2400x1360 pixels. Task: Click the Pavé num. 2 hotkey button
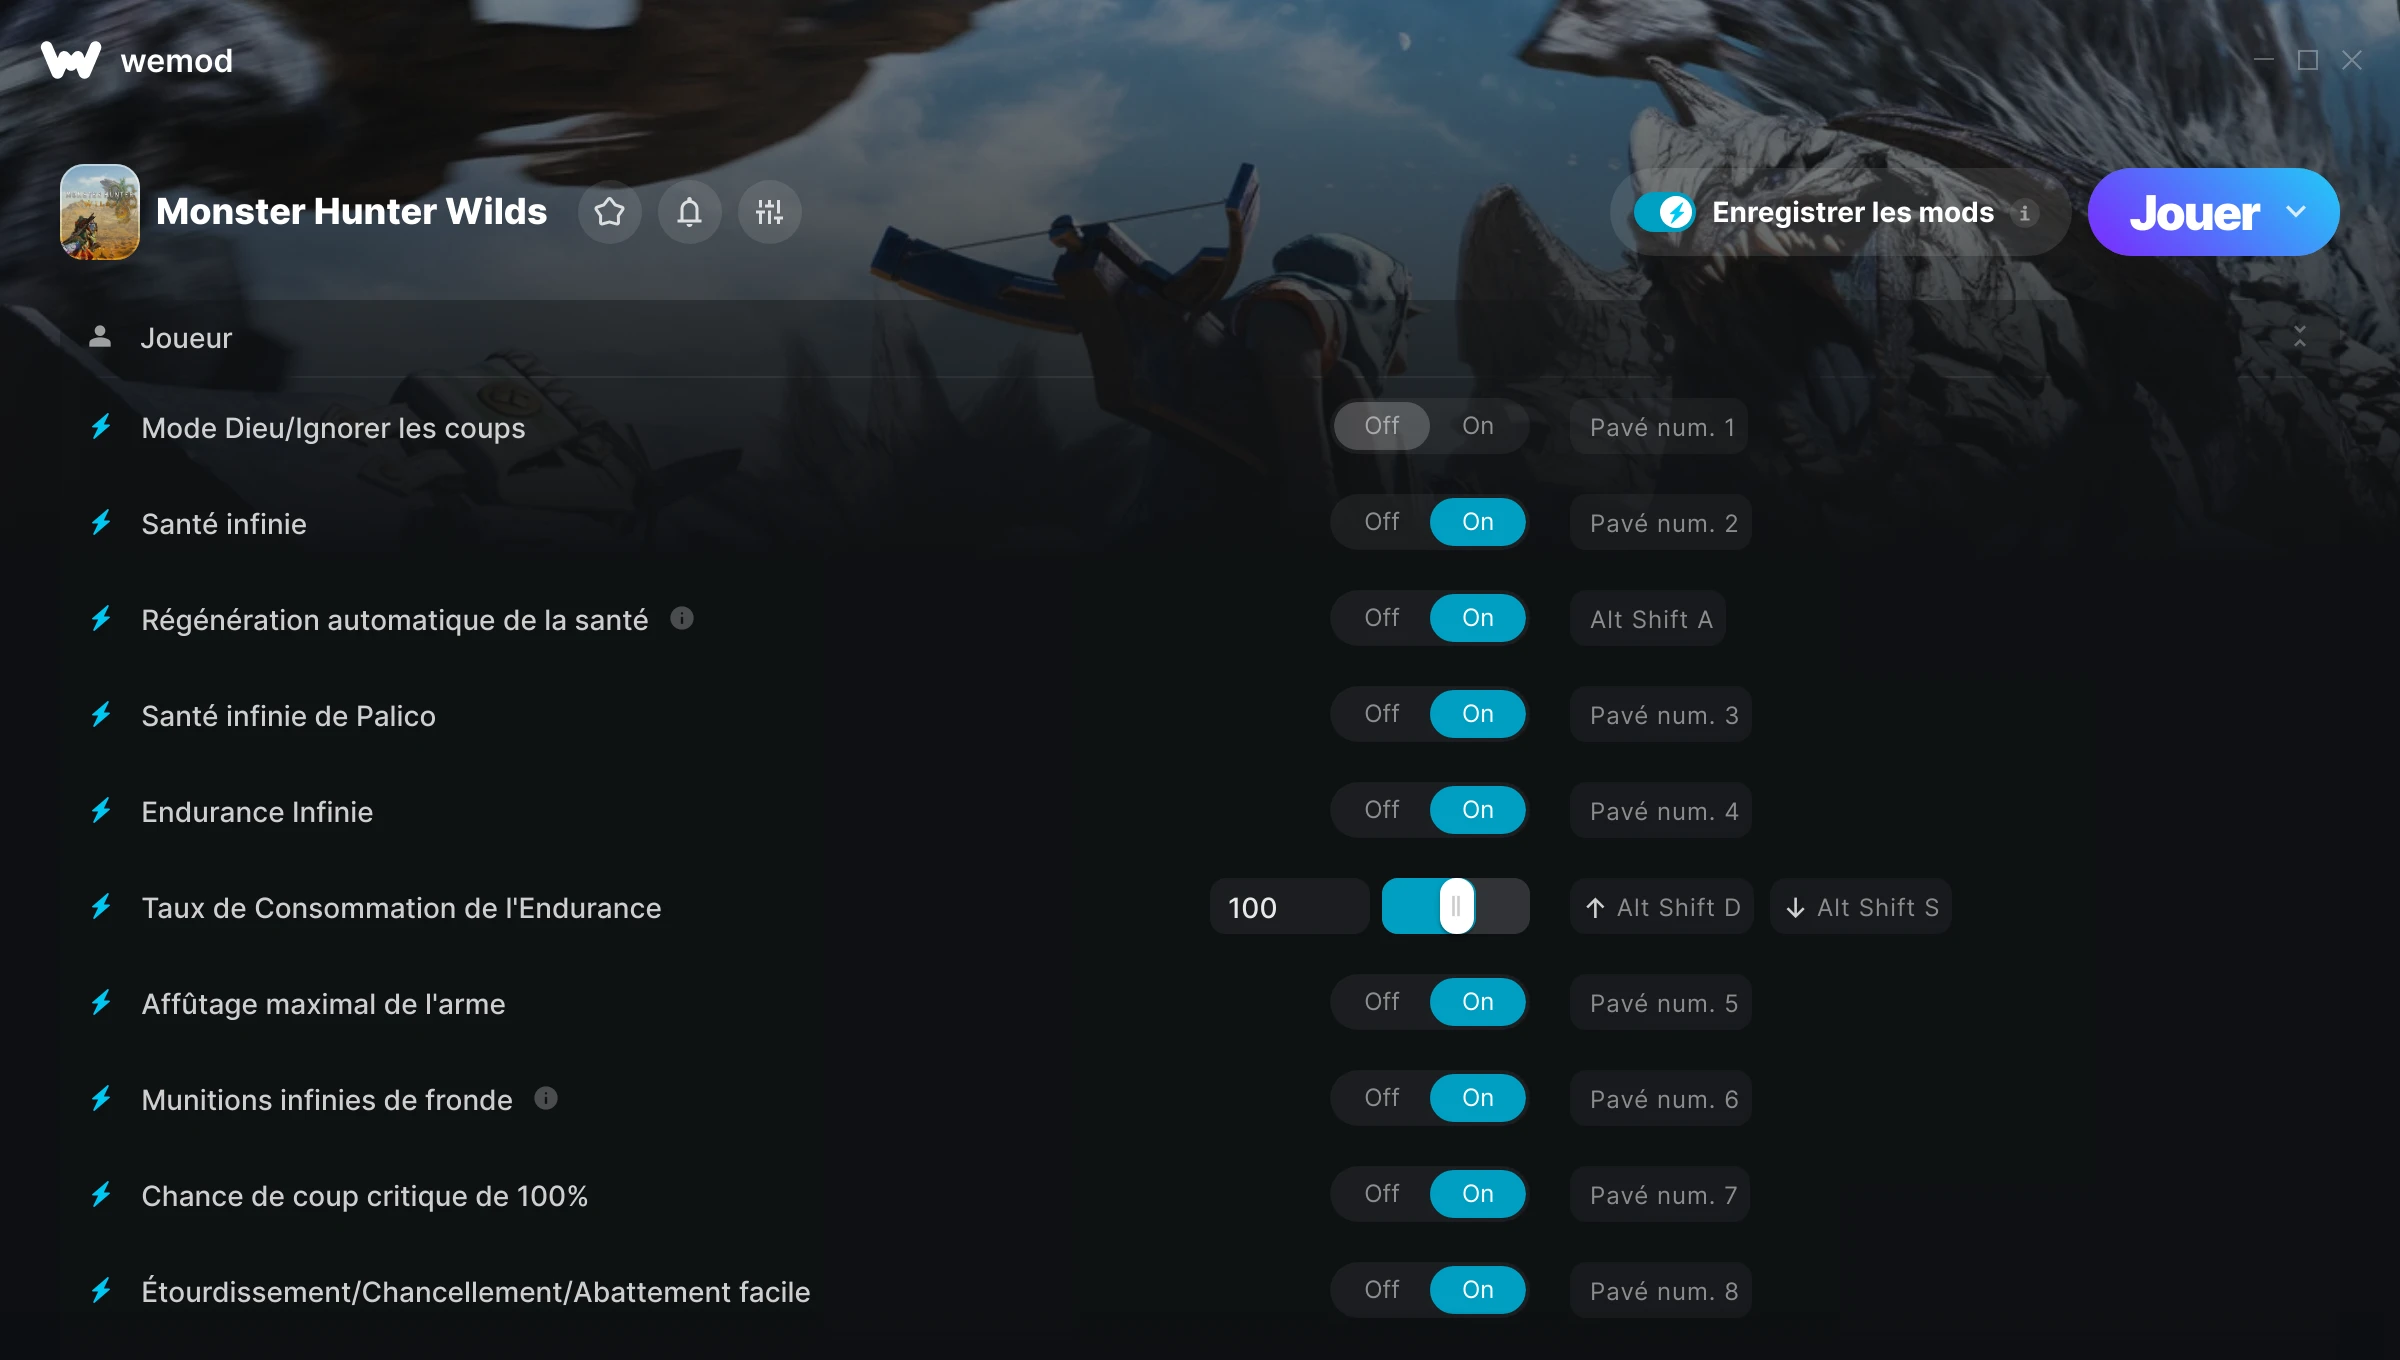(x=1661, y=523)
